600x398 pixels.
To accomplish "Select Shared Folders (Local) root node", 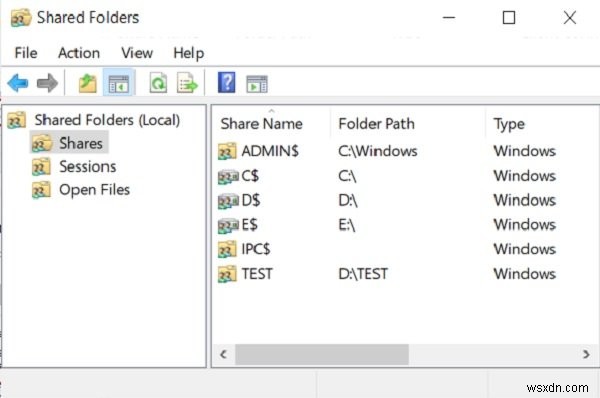I will [107, 120].
